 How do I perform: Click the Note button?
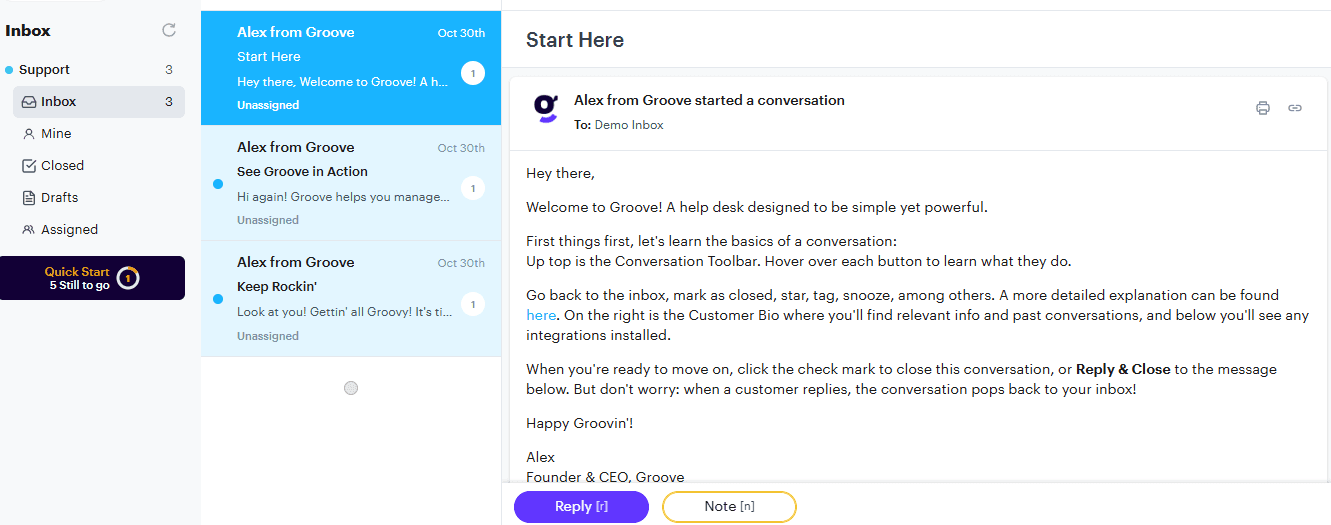tap(729, 507)
